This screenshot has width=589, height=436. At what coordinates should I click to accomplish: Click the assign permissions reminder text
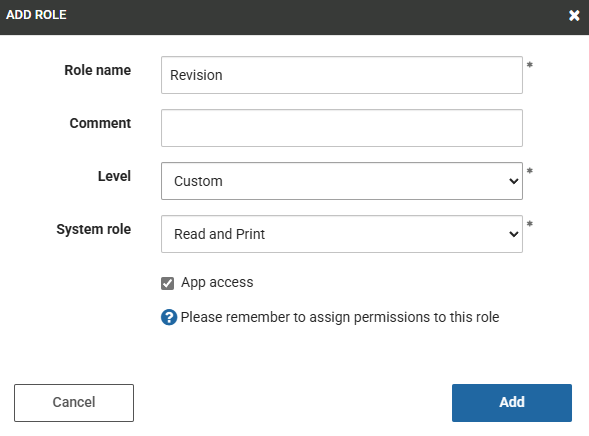tap(340, 317)
